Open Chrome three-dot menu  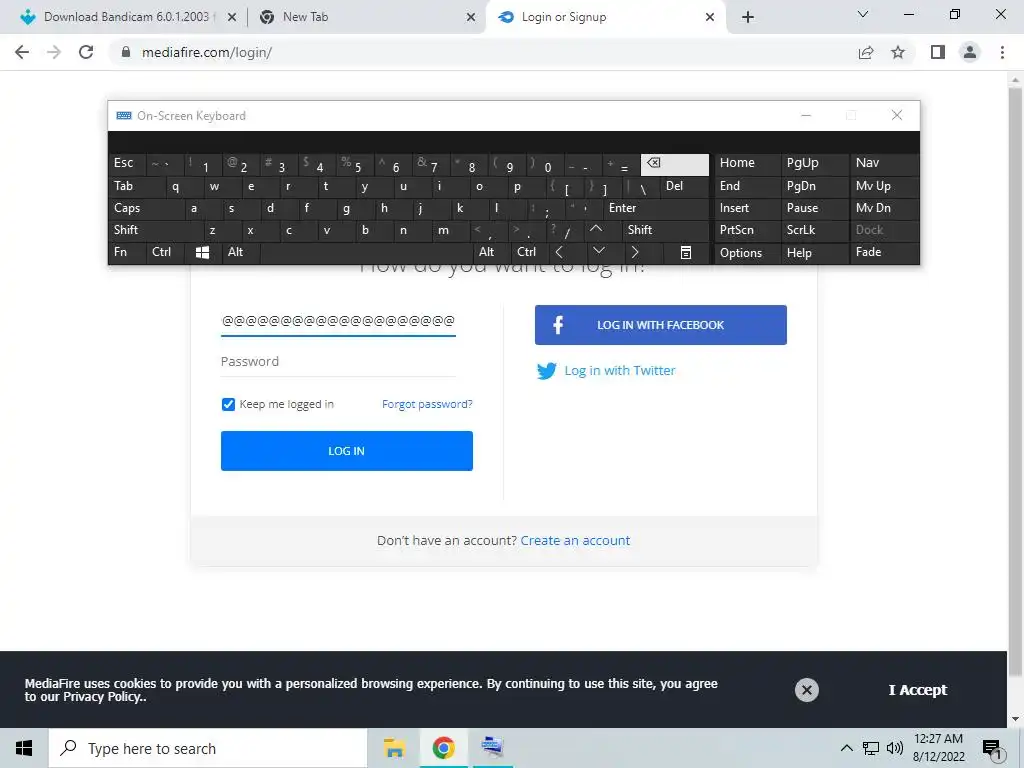(x=1002, y=52)
